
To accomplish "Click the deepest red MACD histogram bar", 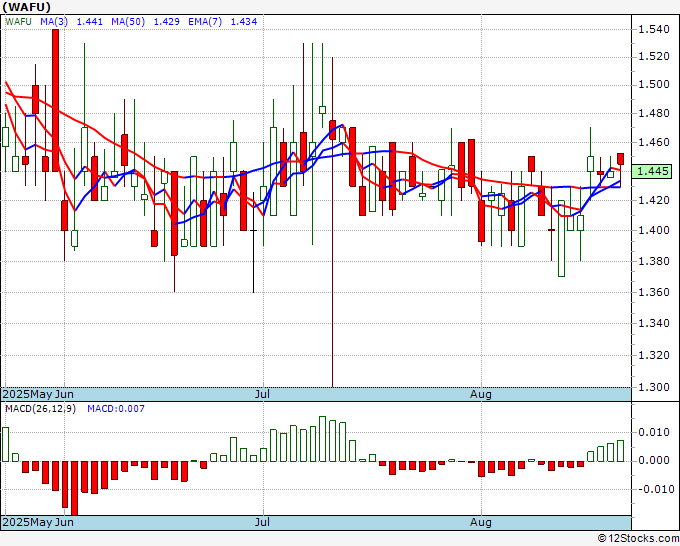I will pos(75,488).
